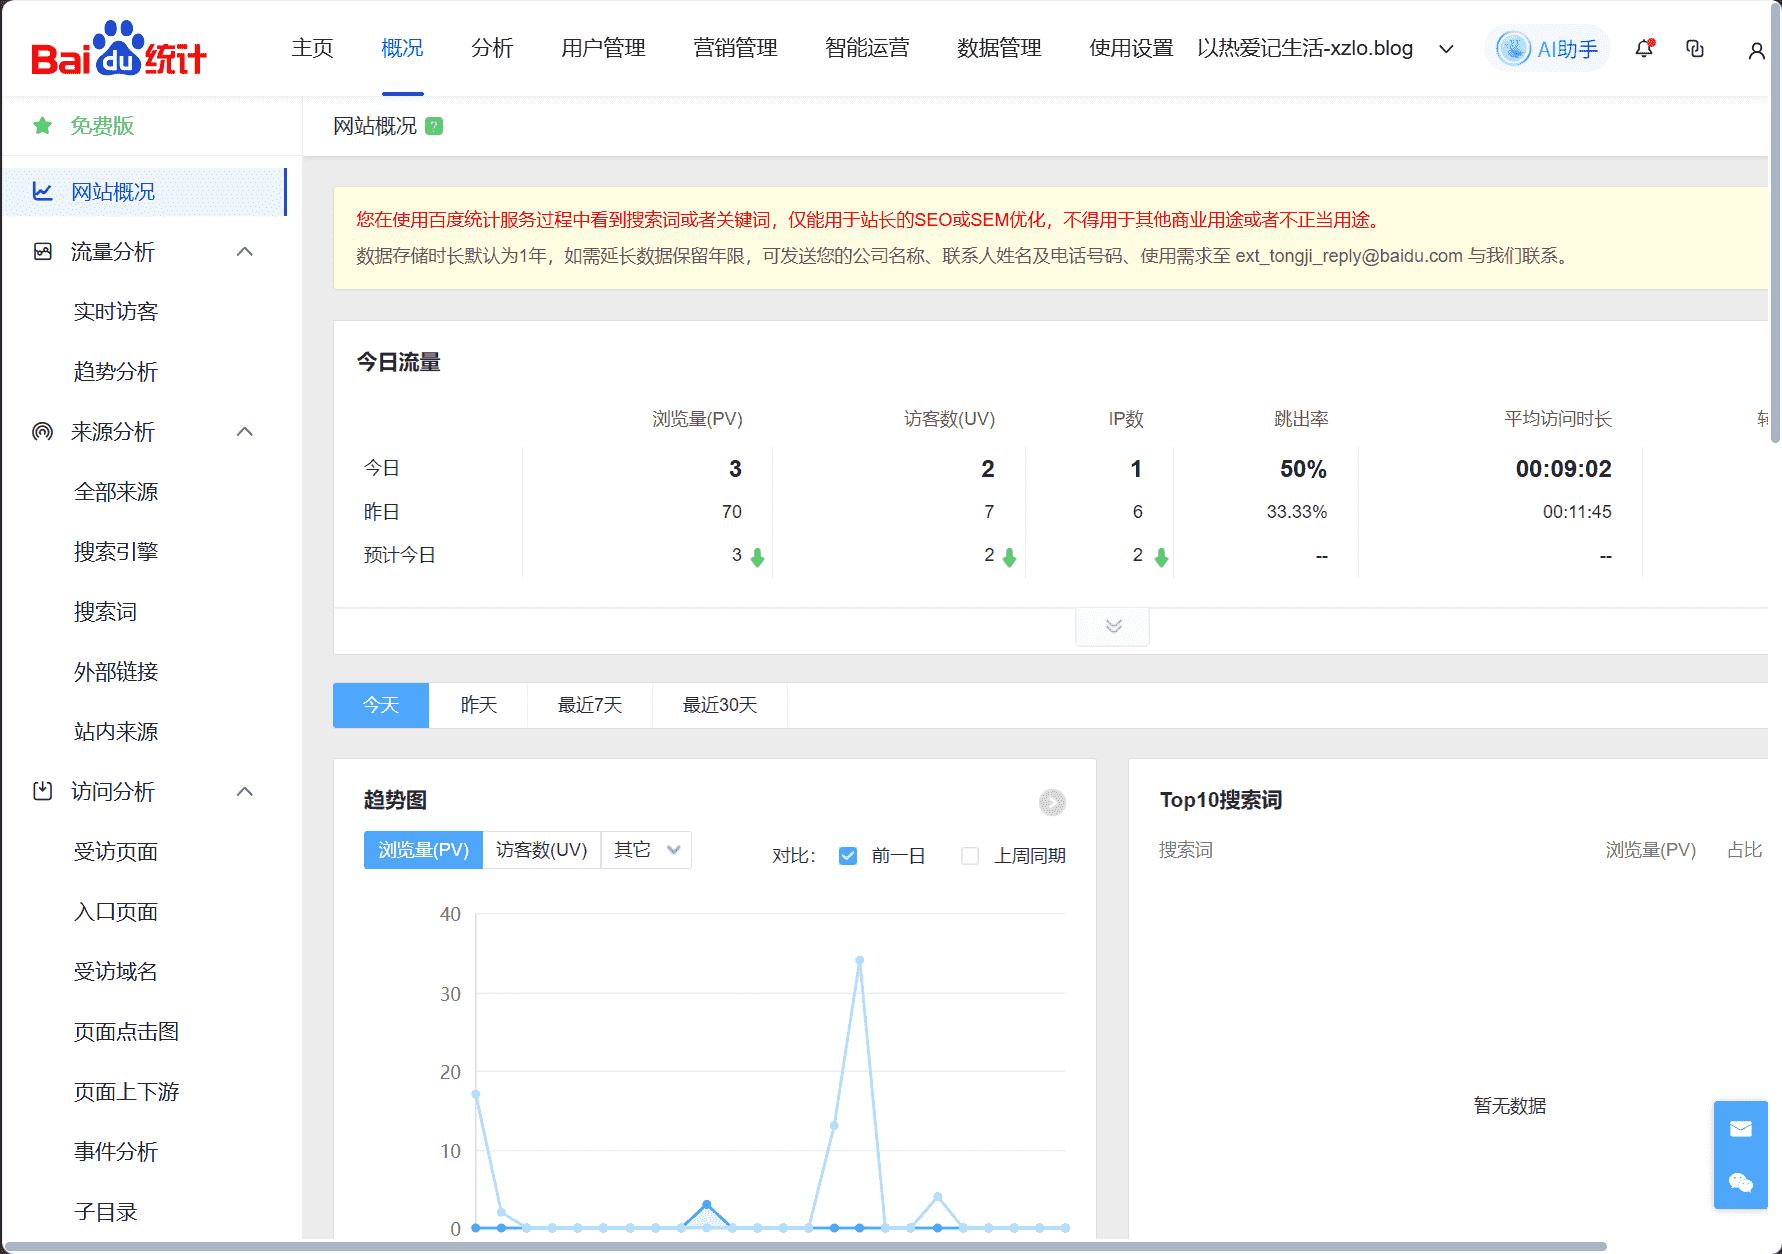
Task: Open the 搜索词 sidebar page
Action: tap(105, 611)
